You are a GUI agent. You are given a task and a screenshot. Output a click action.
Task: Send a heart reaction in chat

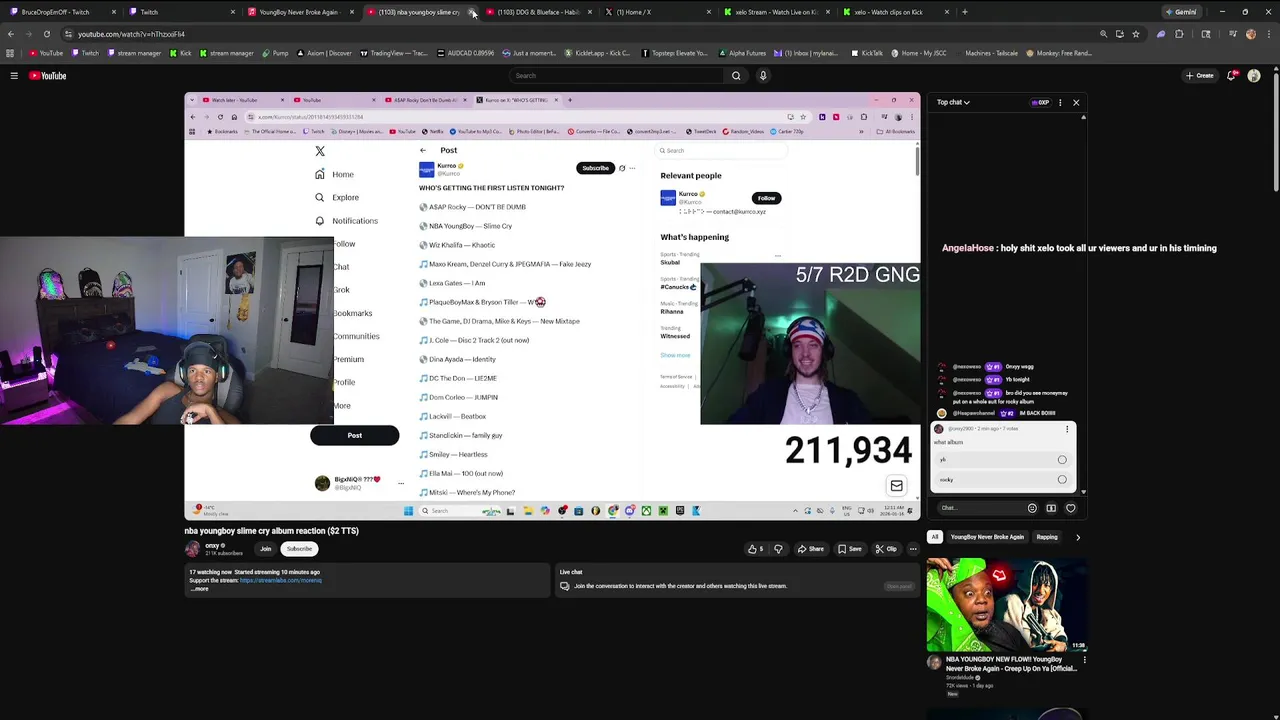coord(1070,508)
